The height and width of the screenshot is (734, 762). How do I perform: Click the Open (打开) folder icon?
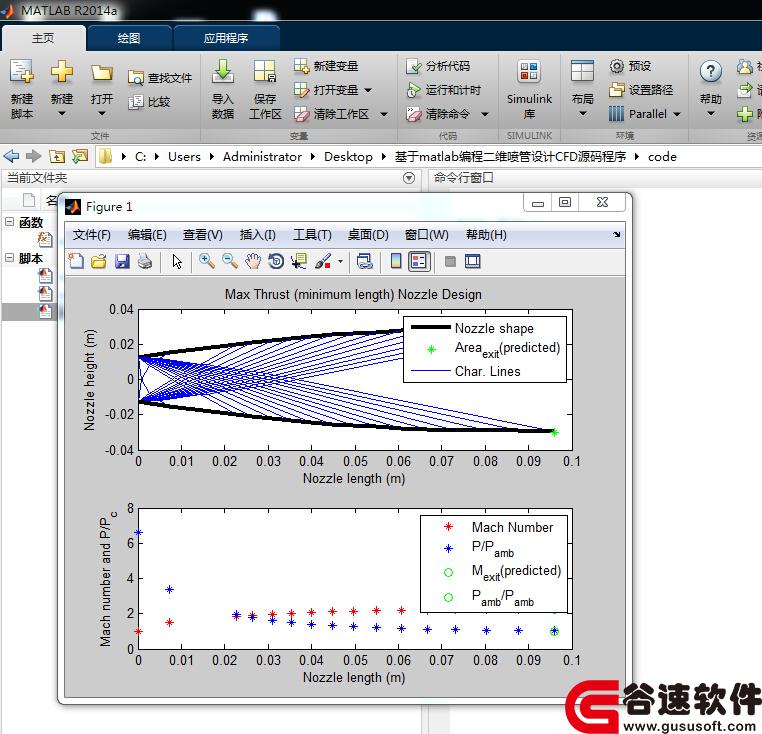[102, 73]
